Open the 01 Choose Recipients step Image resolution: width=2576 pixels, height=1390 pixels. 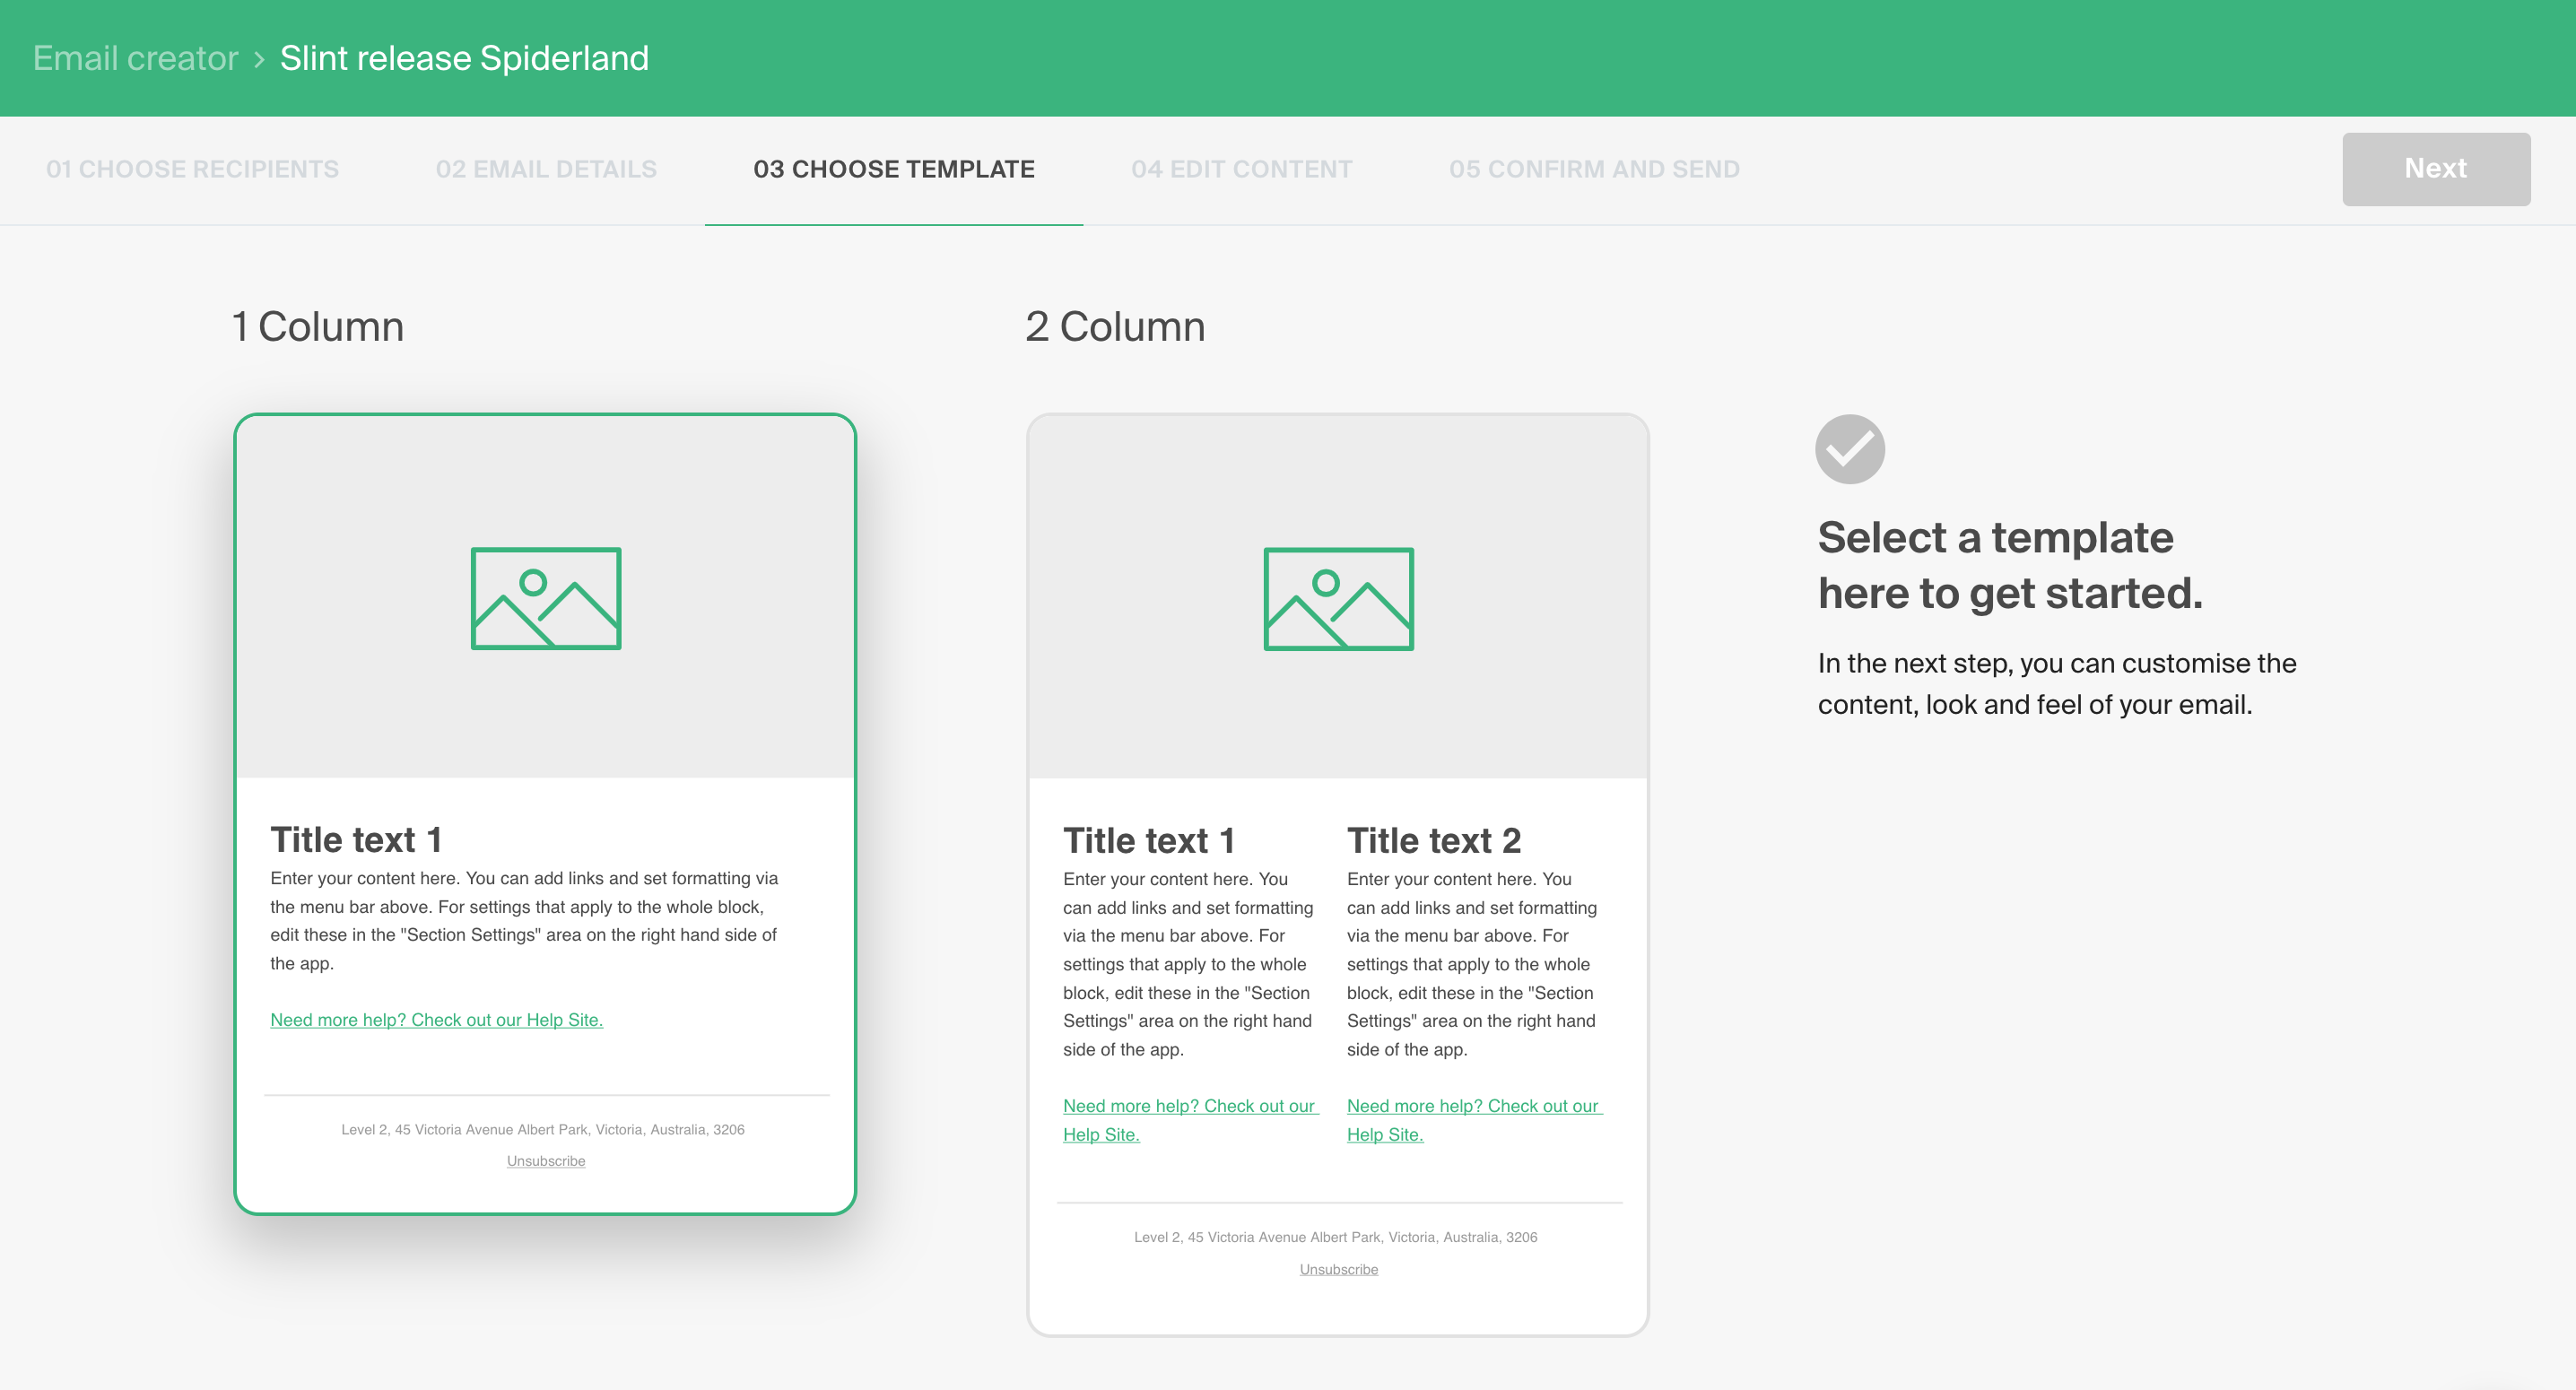pyautogui.click(x=192, y=169)
